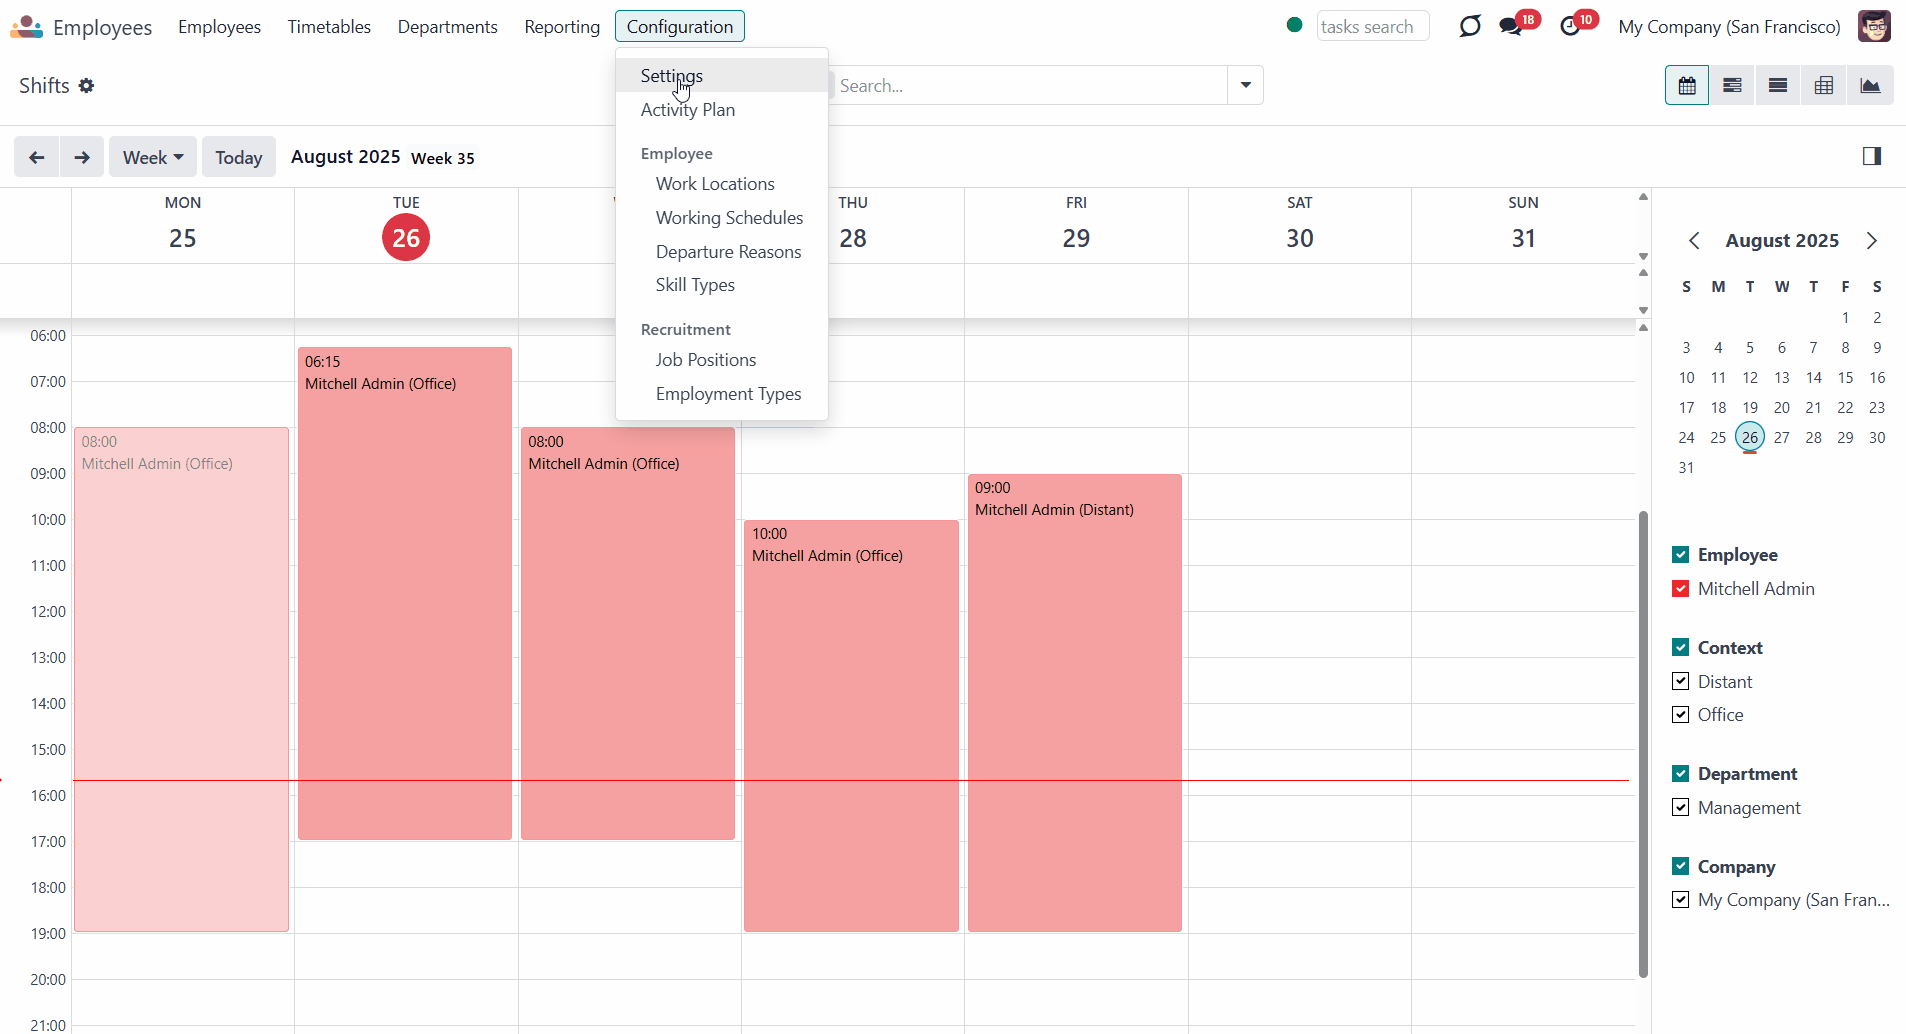The height and width of the screenshot is (1034, 1906).
Task: Toggle the Management department checkbox
Action: pos(1681,807)
